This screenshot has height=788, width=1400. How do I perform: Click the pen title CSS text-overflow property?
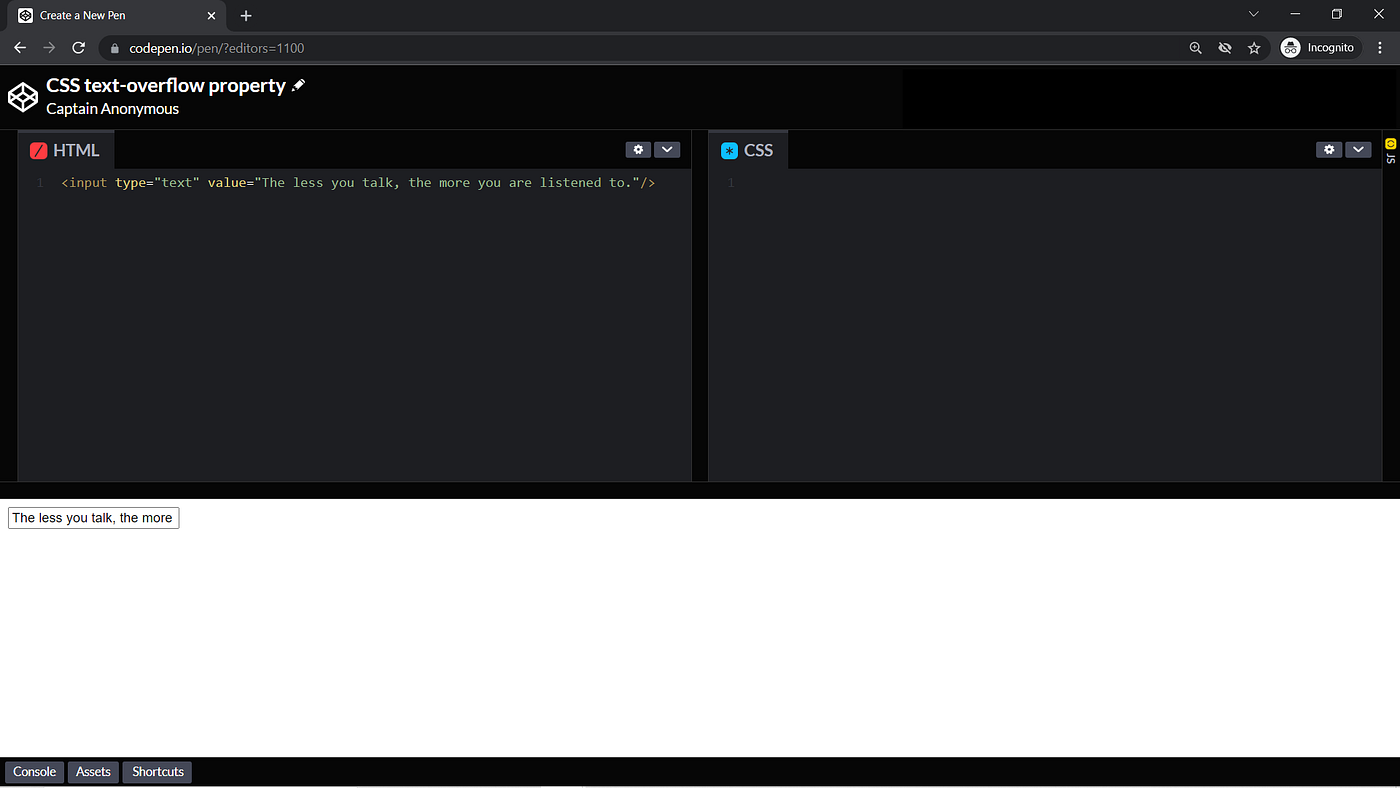[x=166, y=86]
